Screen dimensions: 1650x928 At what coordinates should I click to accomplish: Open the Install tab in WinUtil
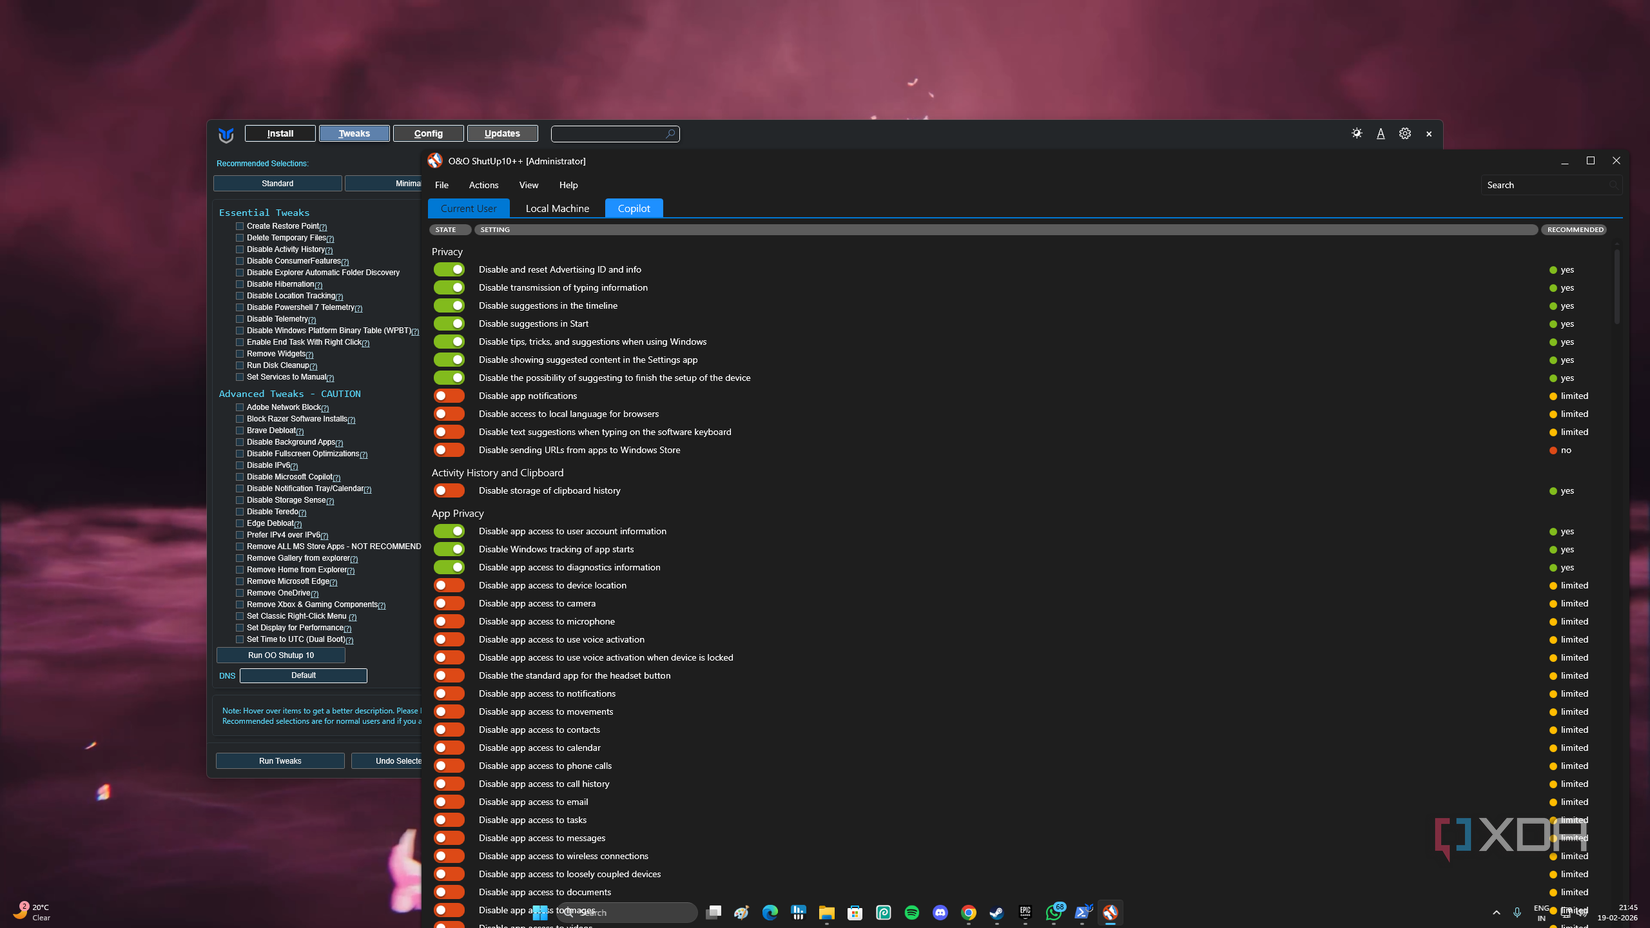tap(280, 134)
